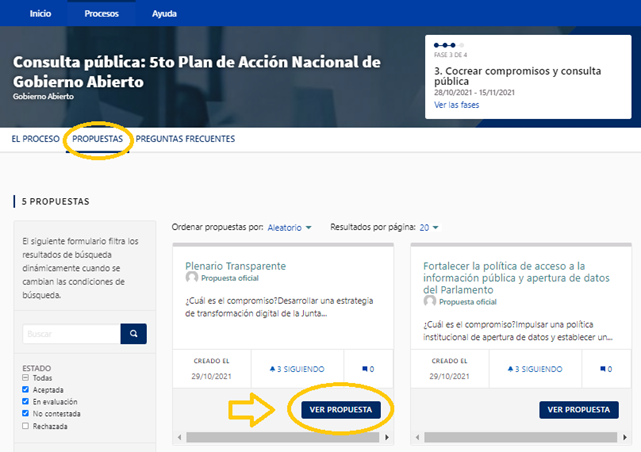Toggle the Todas state checkbox
Viewport: 641px width, 452px height.
point(25,378)
